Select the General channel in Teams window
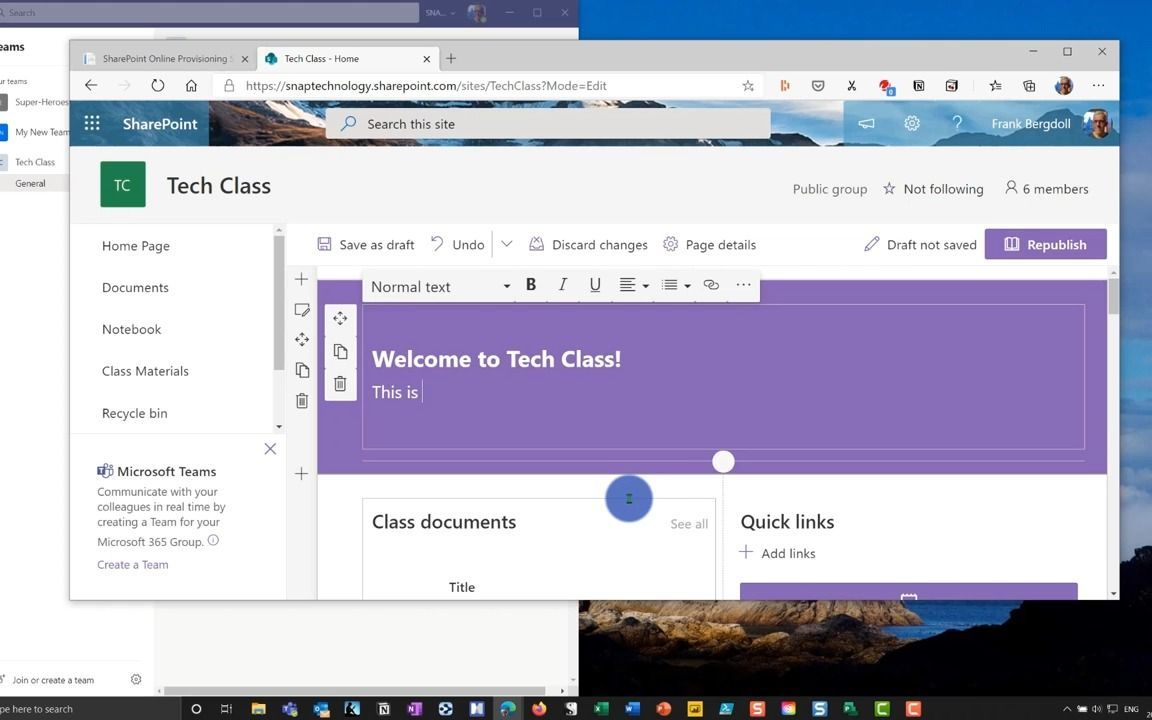The width and height of the screenshot is (1152, 720). [x=30, y=184]
